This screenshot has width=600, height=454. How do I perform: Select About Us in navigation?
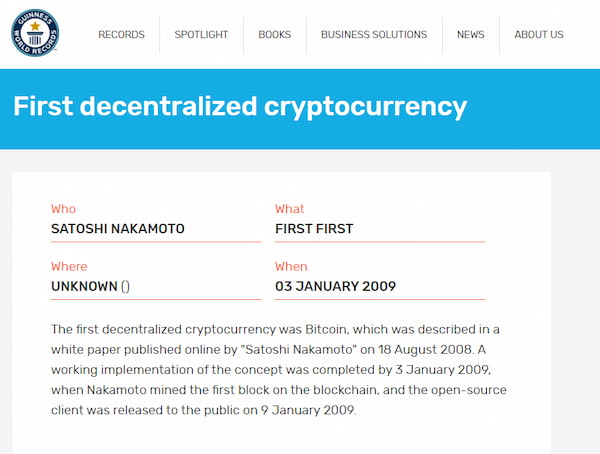(x=539, y=34)
